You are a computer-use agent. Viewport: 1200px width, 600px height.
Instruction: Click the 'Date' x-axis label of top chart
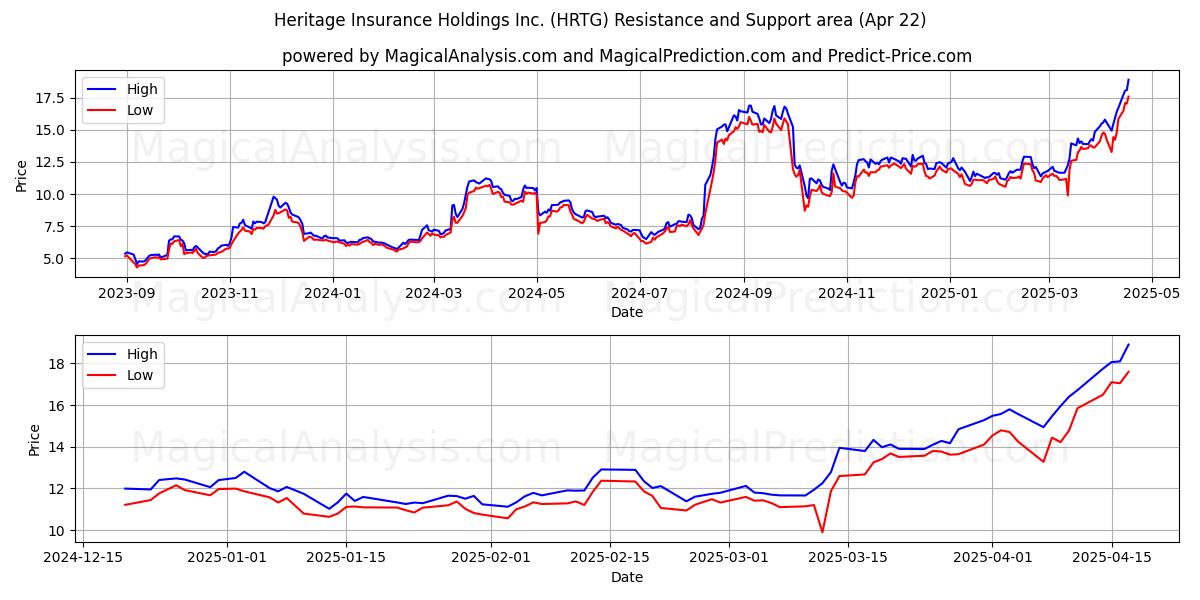[x=627, y=312]
